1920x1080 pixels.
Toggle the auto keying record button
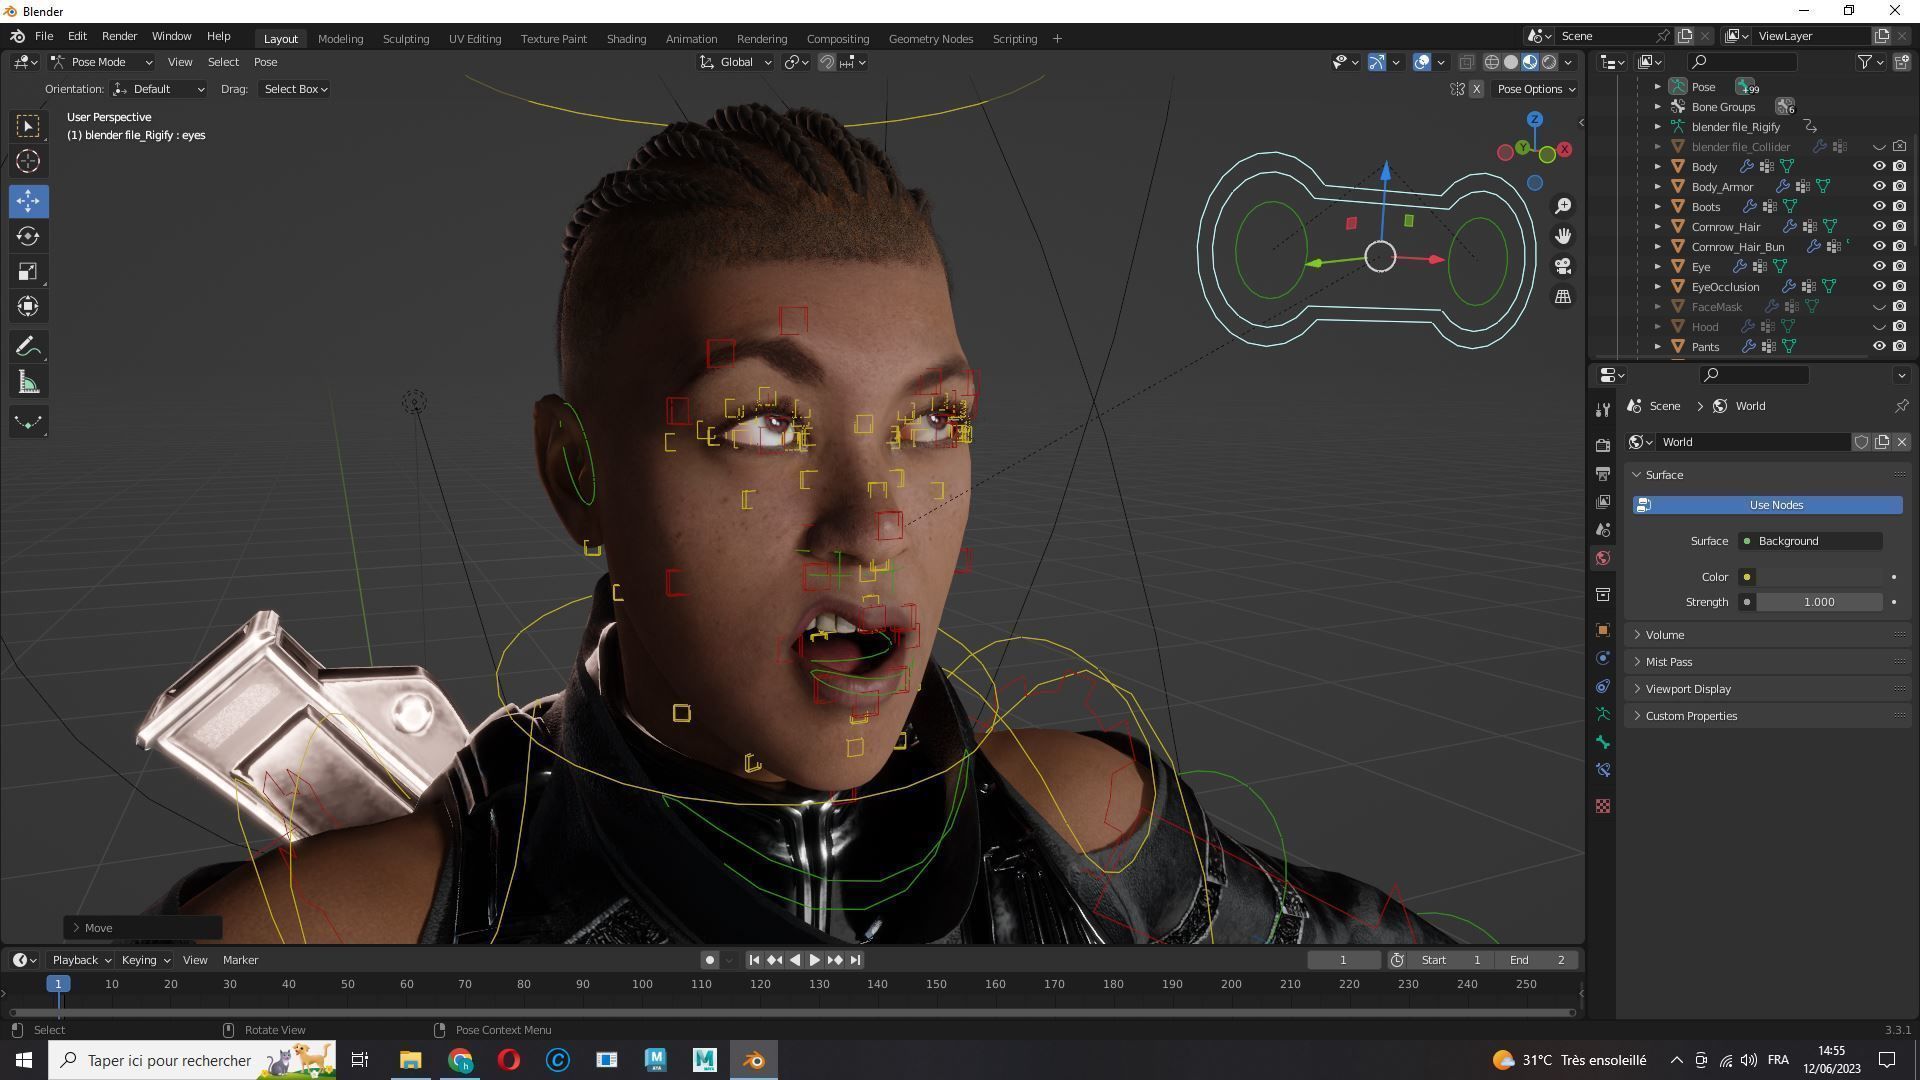(709, 960)
